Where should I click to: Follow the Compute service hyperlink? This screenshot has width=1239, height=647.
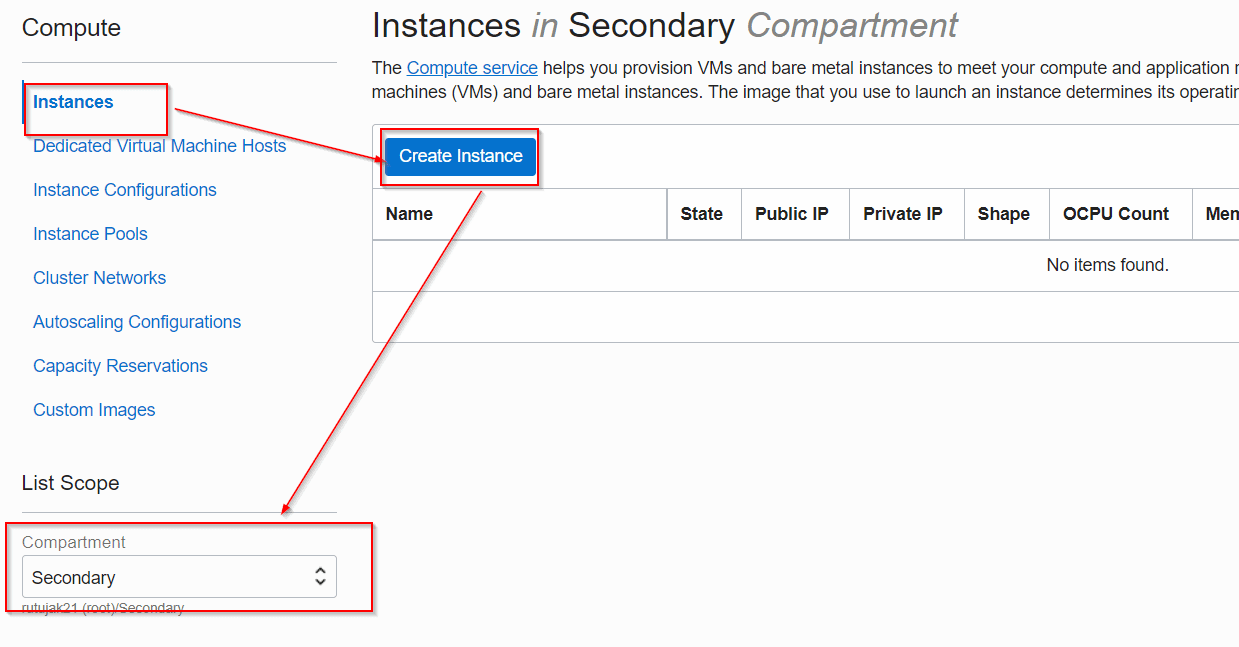click(472, 68)
